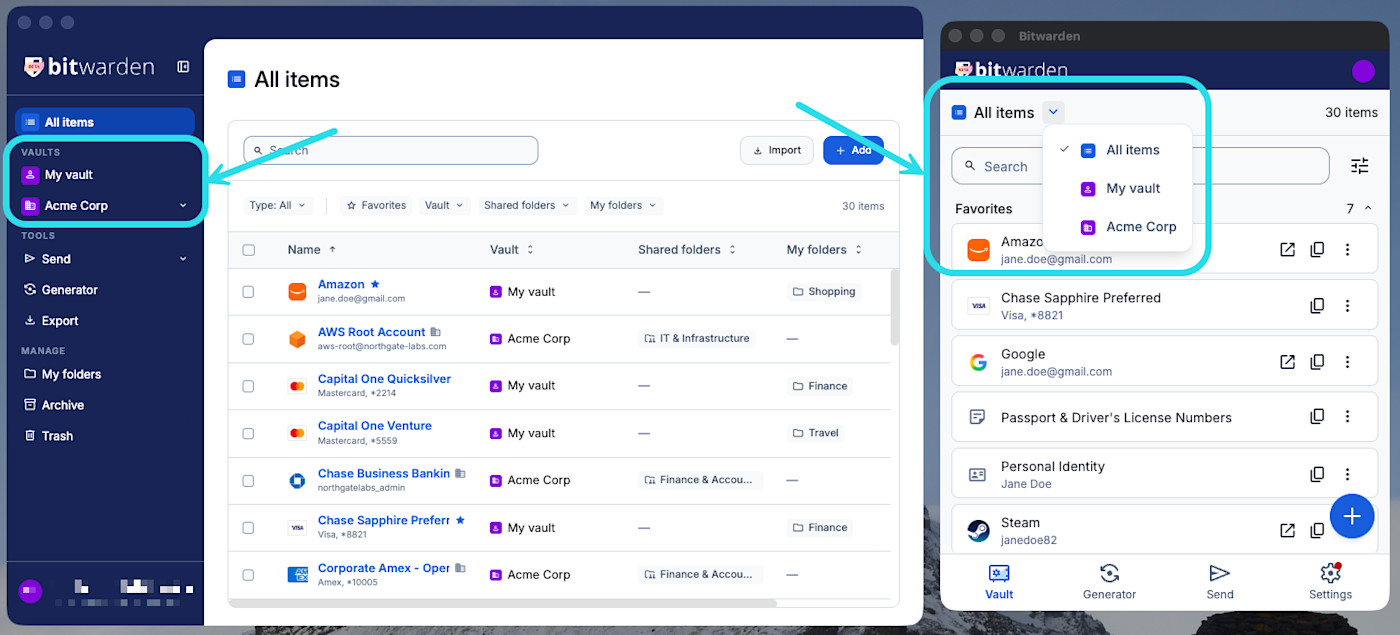Switch to the Generator tab in extension

coord(1109,581)
